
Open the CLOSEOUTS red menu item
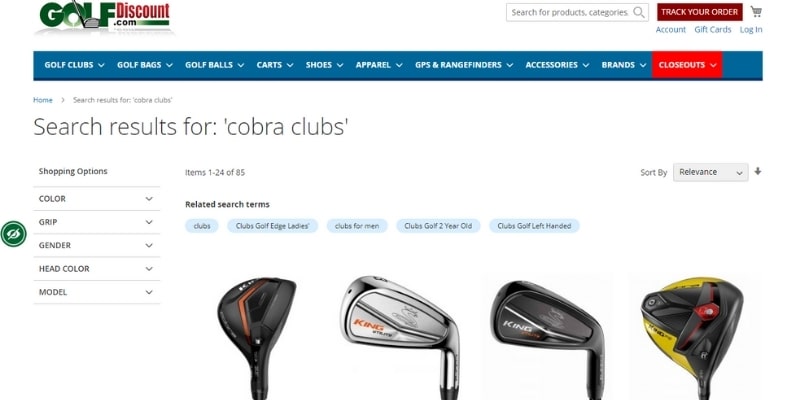[x=687, y=65]
